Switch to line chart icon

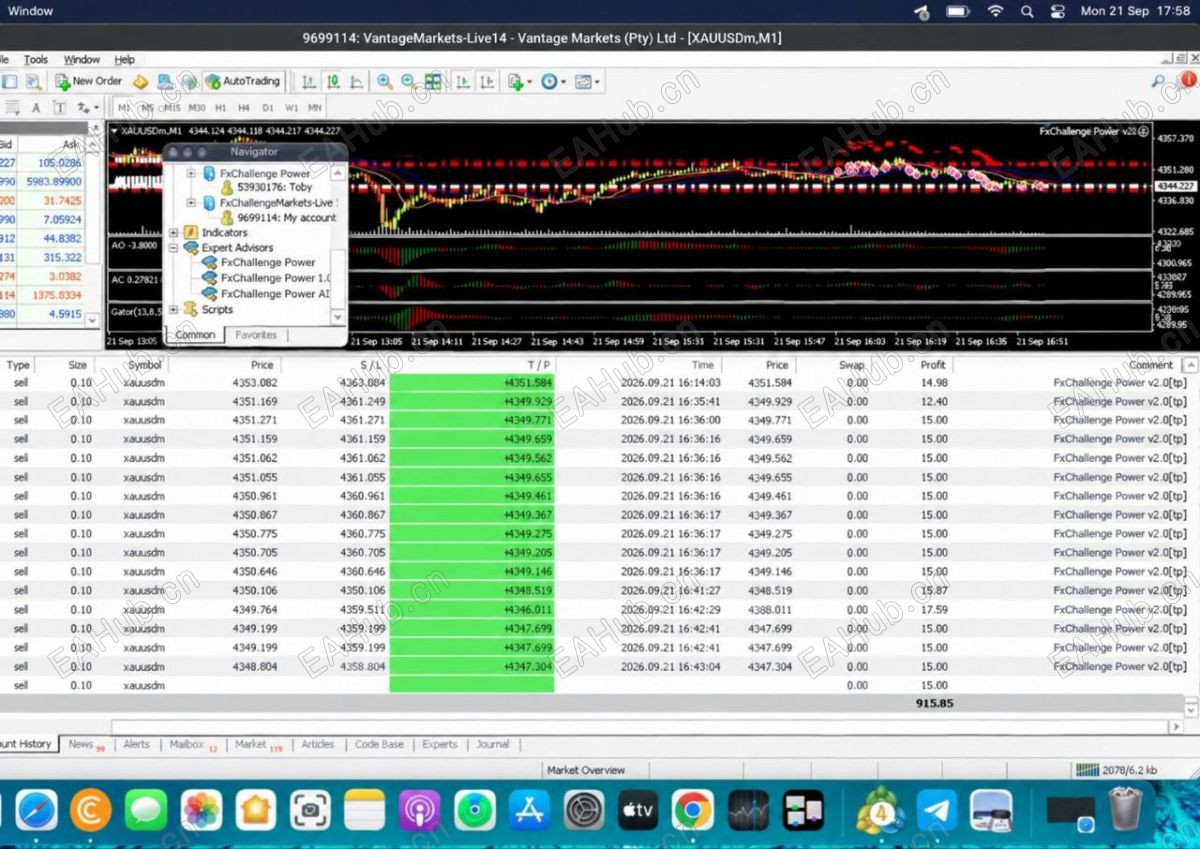pos(357,82)
